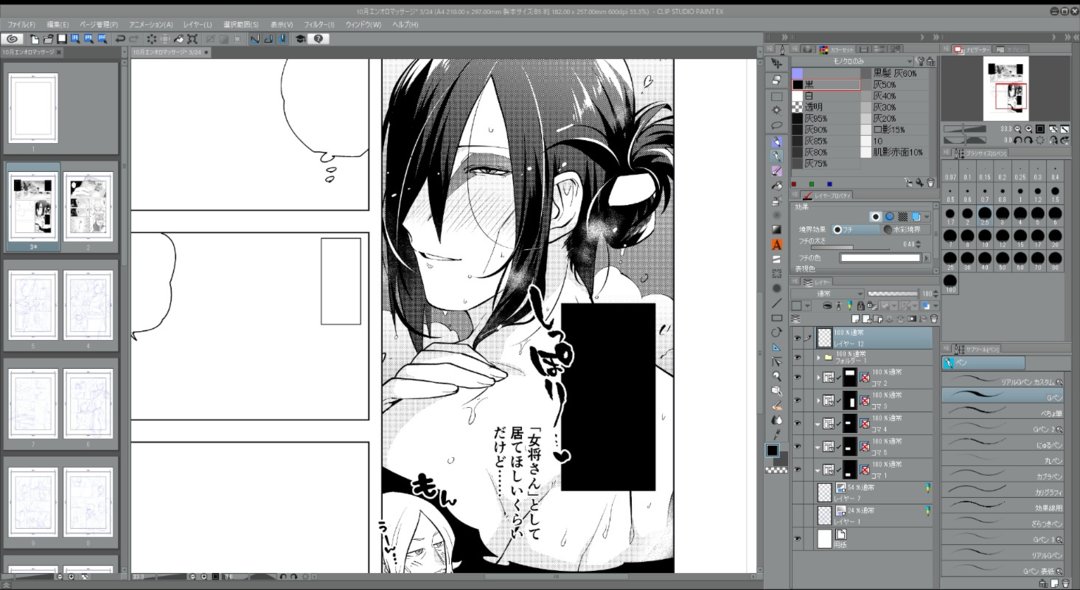The width and height of the screenshot is (1080, 590).
Task: Expand the コマ 2 frame folder
Action: click(818, 377)
